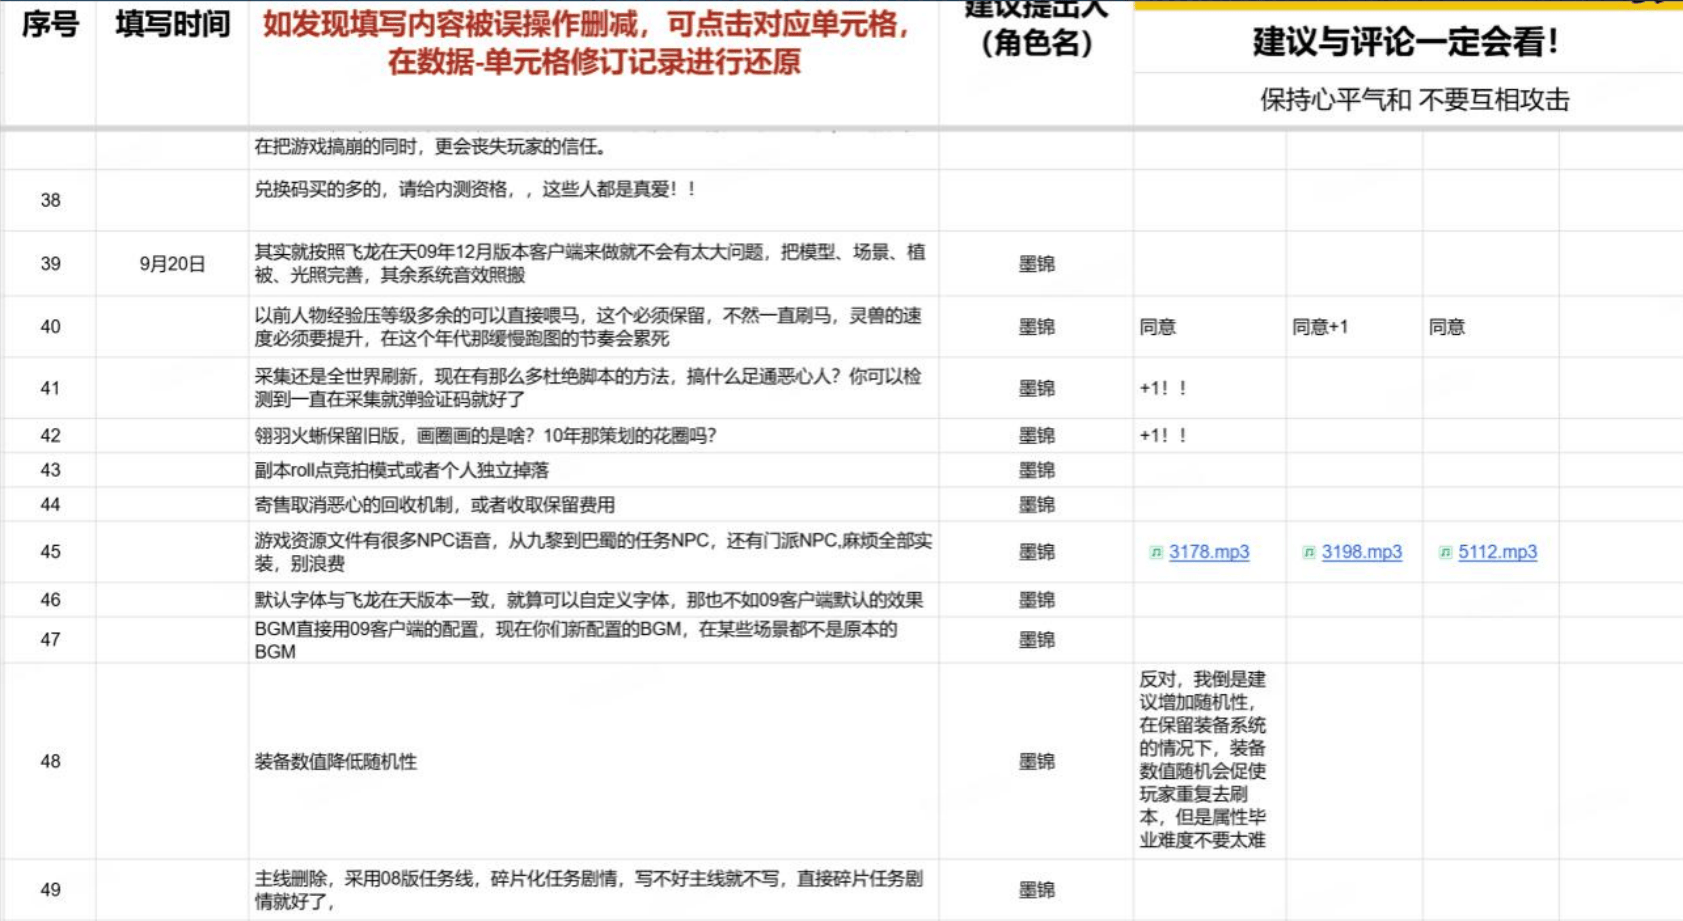The height and width of the screenshot is (921, 1683).
Task: Select row number 46 cell
Action: coord(50,600)
